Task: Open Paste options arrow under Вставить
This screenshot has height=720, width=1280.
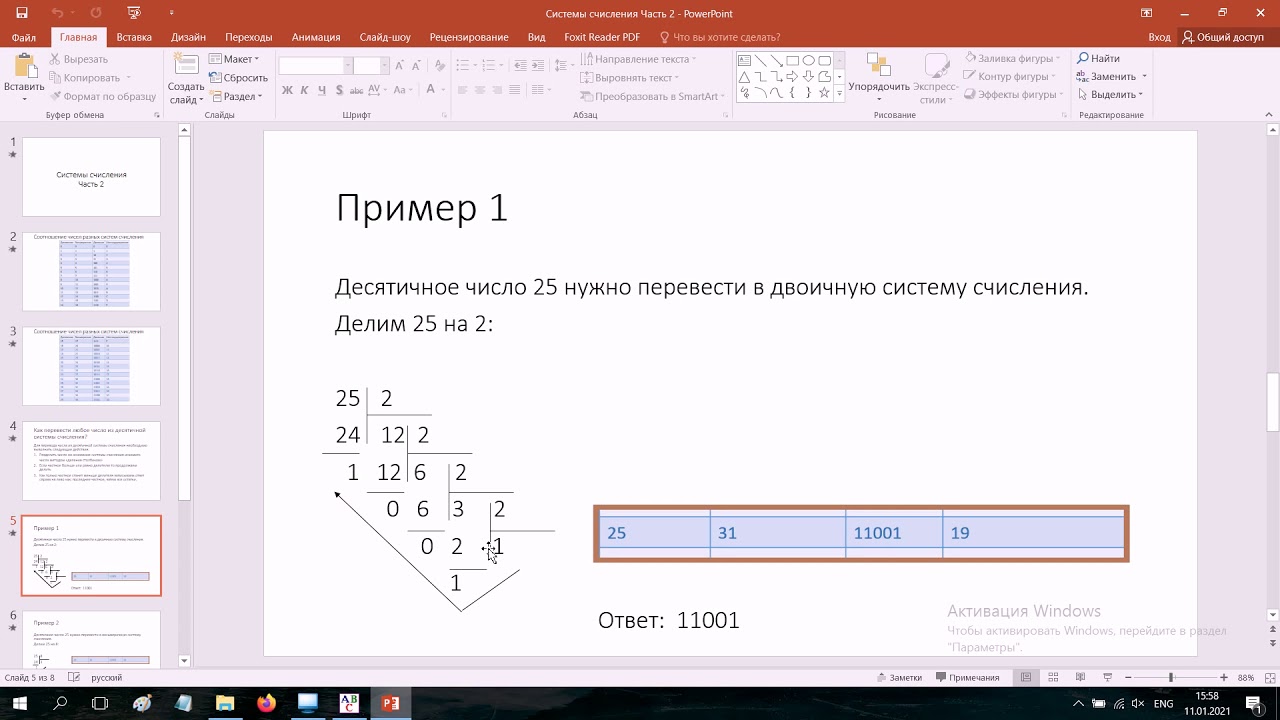Action: [24, 100]
